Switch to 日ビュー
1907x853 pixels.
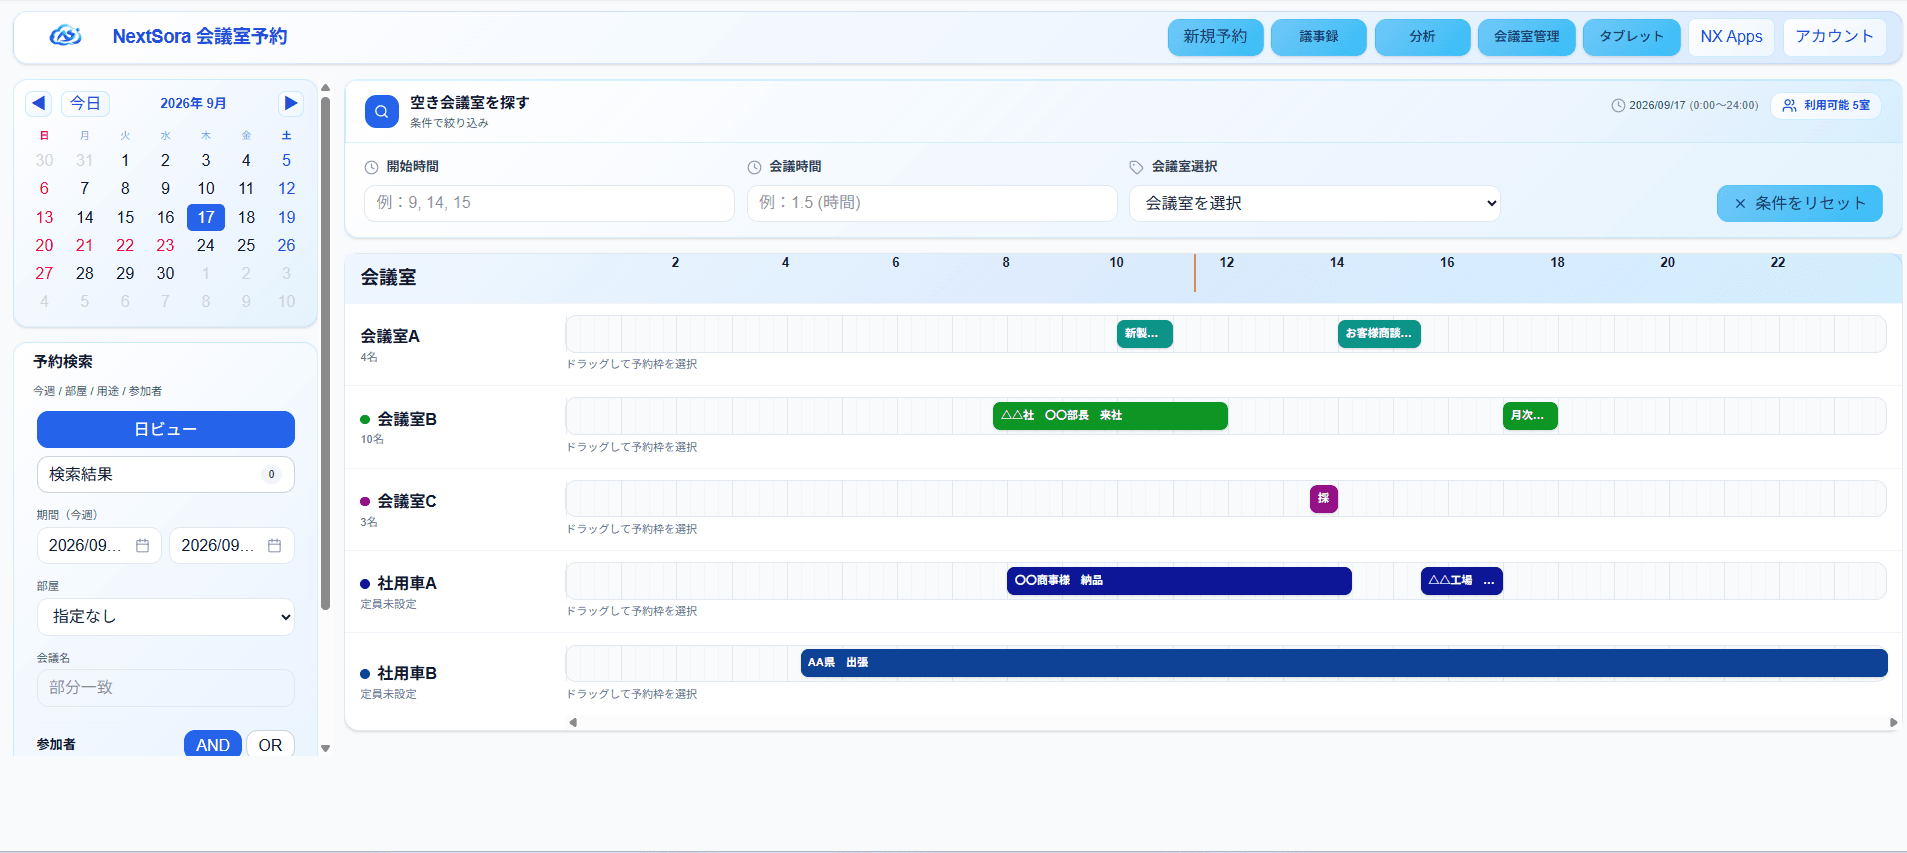[166, 429]
